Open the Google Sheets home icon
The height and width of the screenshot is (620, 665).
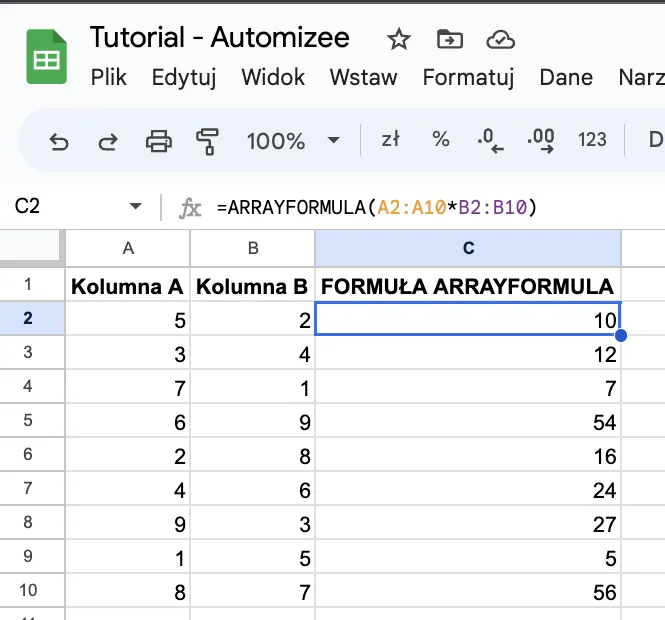coord(47,57)
